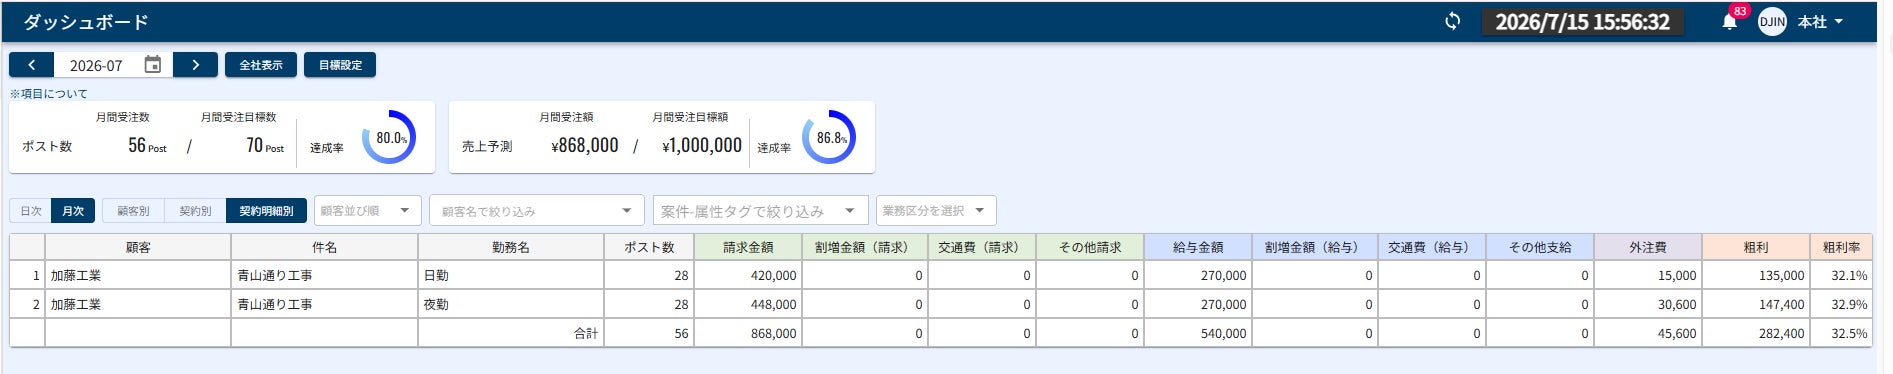Click the 粗利 column header
Screen dimensions: 1893x374
[1756, 247]
